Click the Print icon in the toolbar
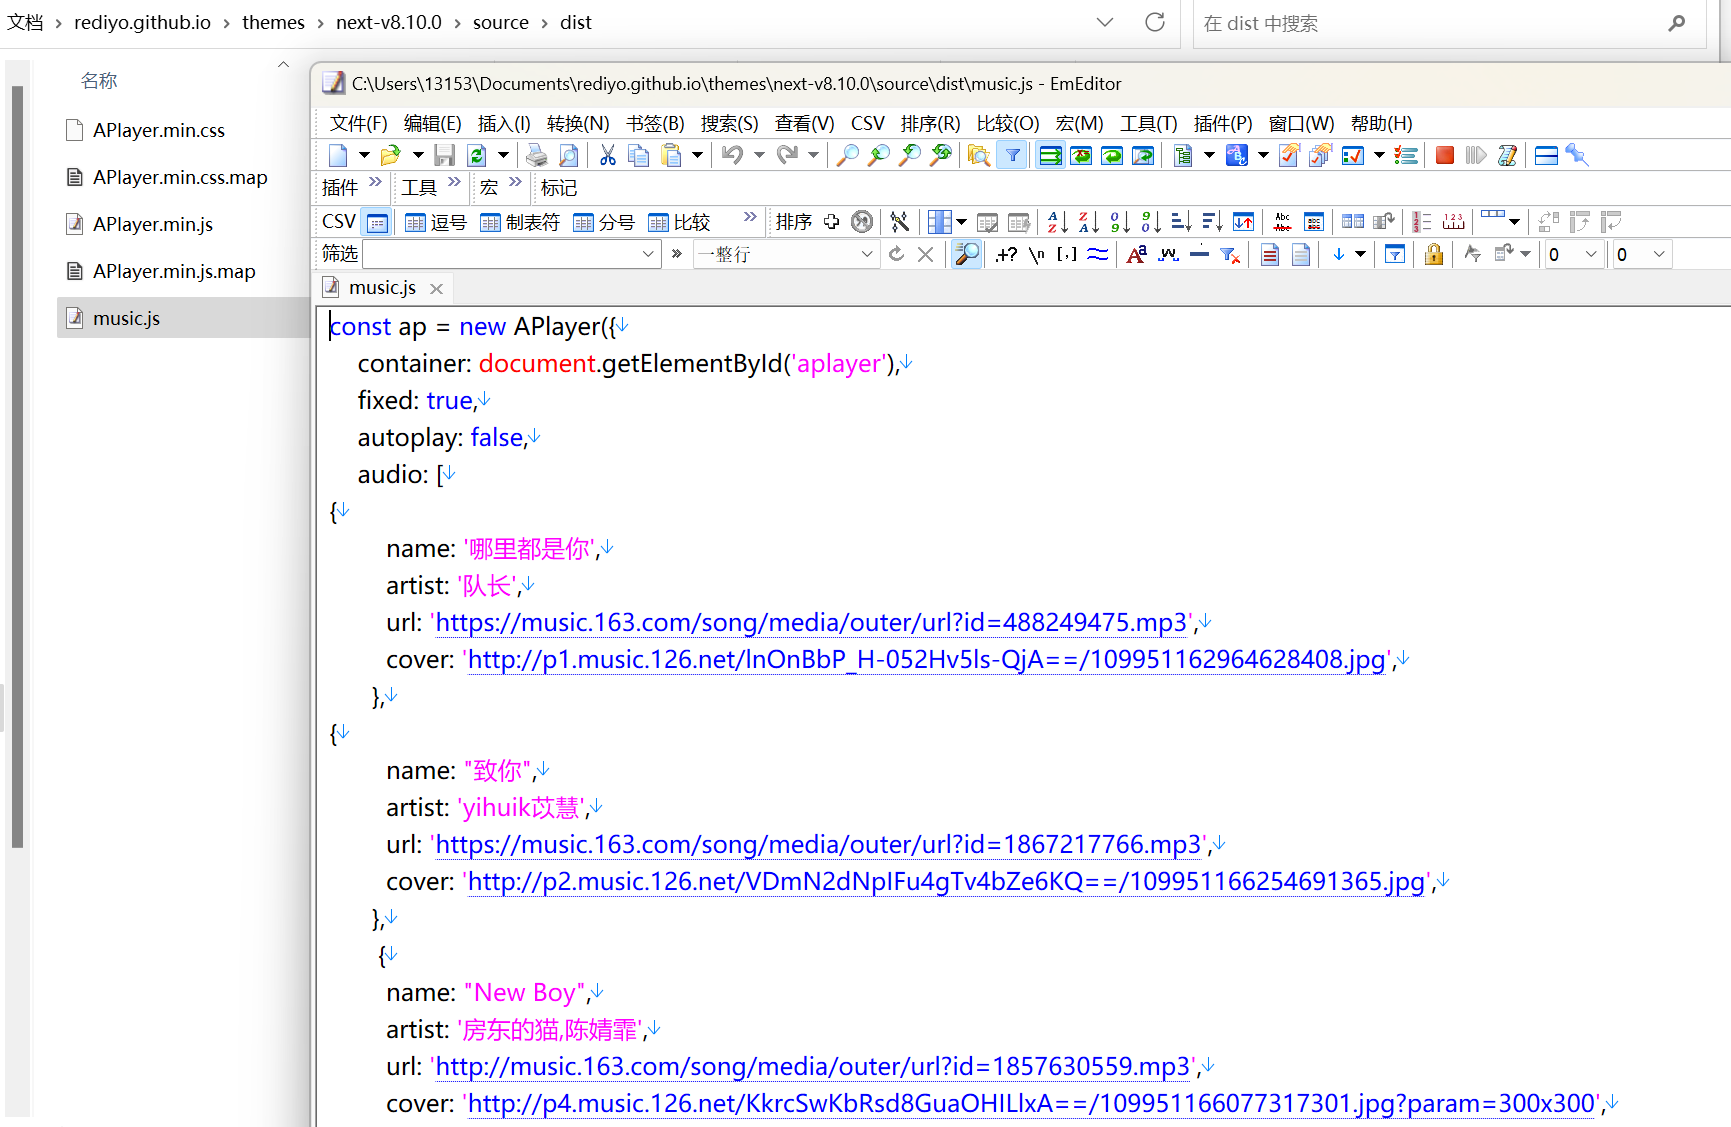Screen dimensions: 1731x1127 [537, 155]
